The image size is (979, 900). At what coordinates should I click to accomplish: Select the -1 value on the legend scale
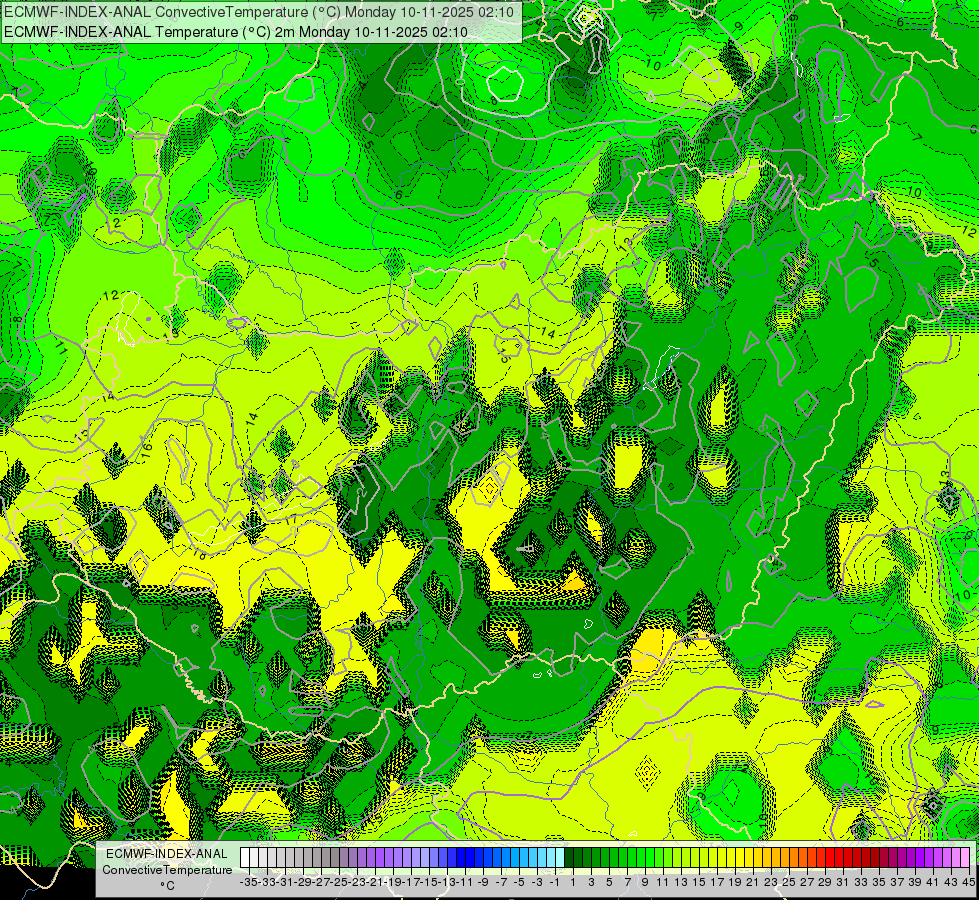click(x=555, y=882)
